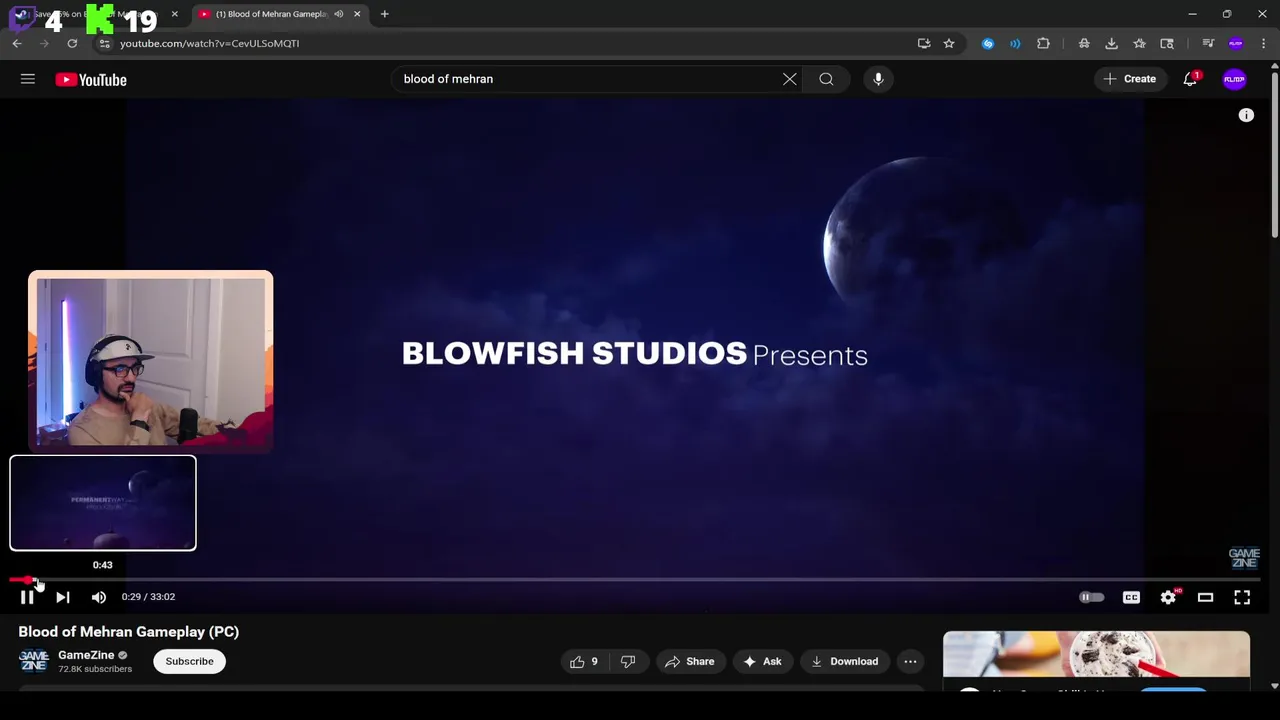Open browser downloads

[x=1111, y=43]
